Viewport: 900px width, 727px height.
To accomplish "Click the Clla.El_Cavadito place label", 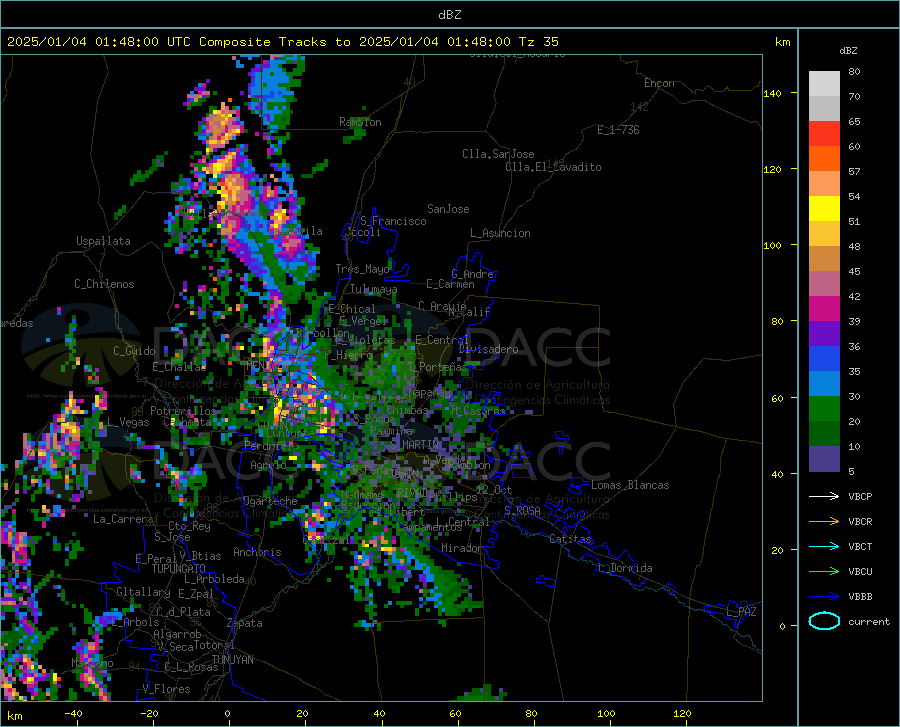I will tap(553, 167).
